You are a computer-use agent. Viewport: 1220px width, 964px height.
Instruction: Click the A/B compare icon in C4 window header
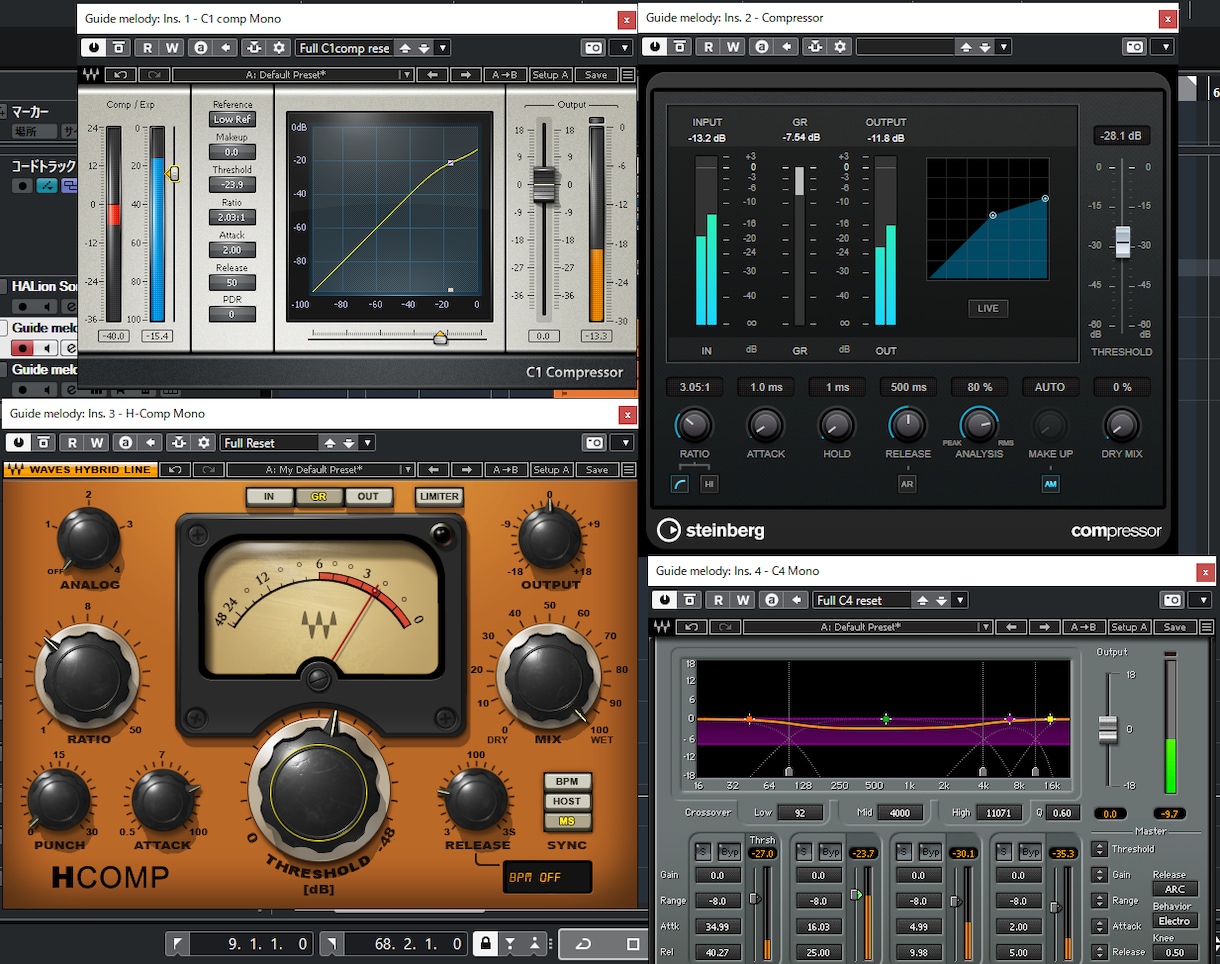coord(771,600)
